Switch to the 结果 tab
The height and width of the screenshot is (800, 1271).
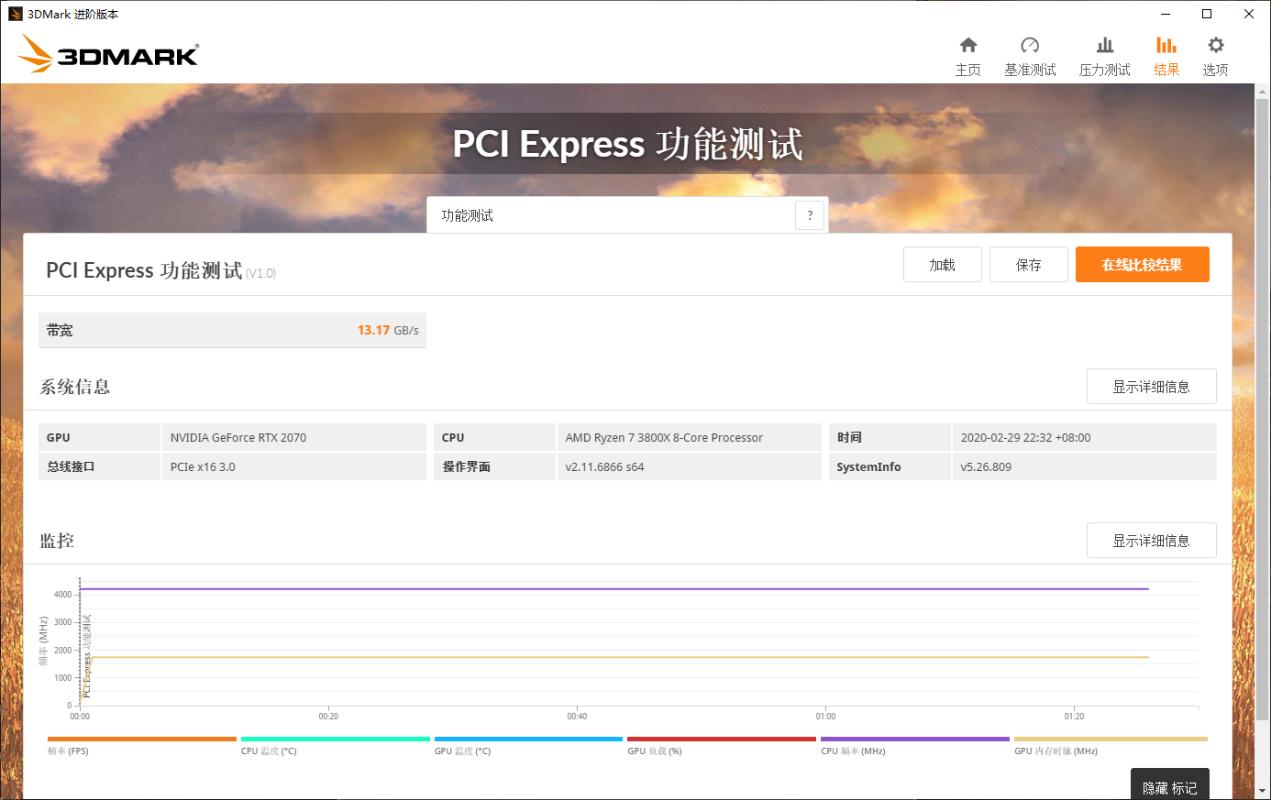pyautogui.click(x=1165, y=55)
